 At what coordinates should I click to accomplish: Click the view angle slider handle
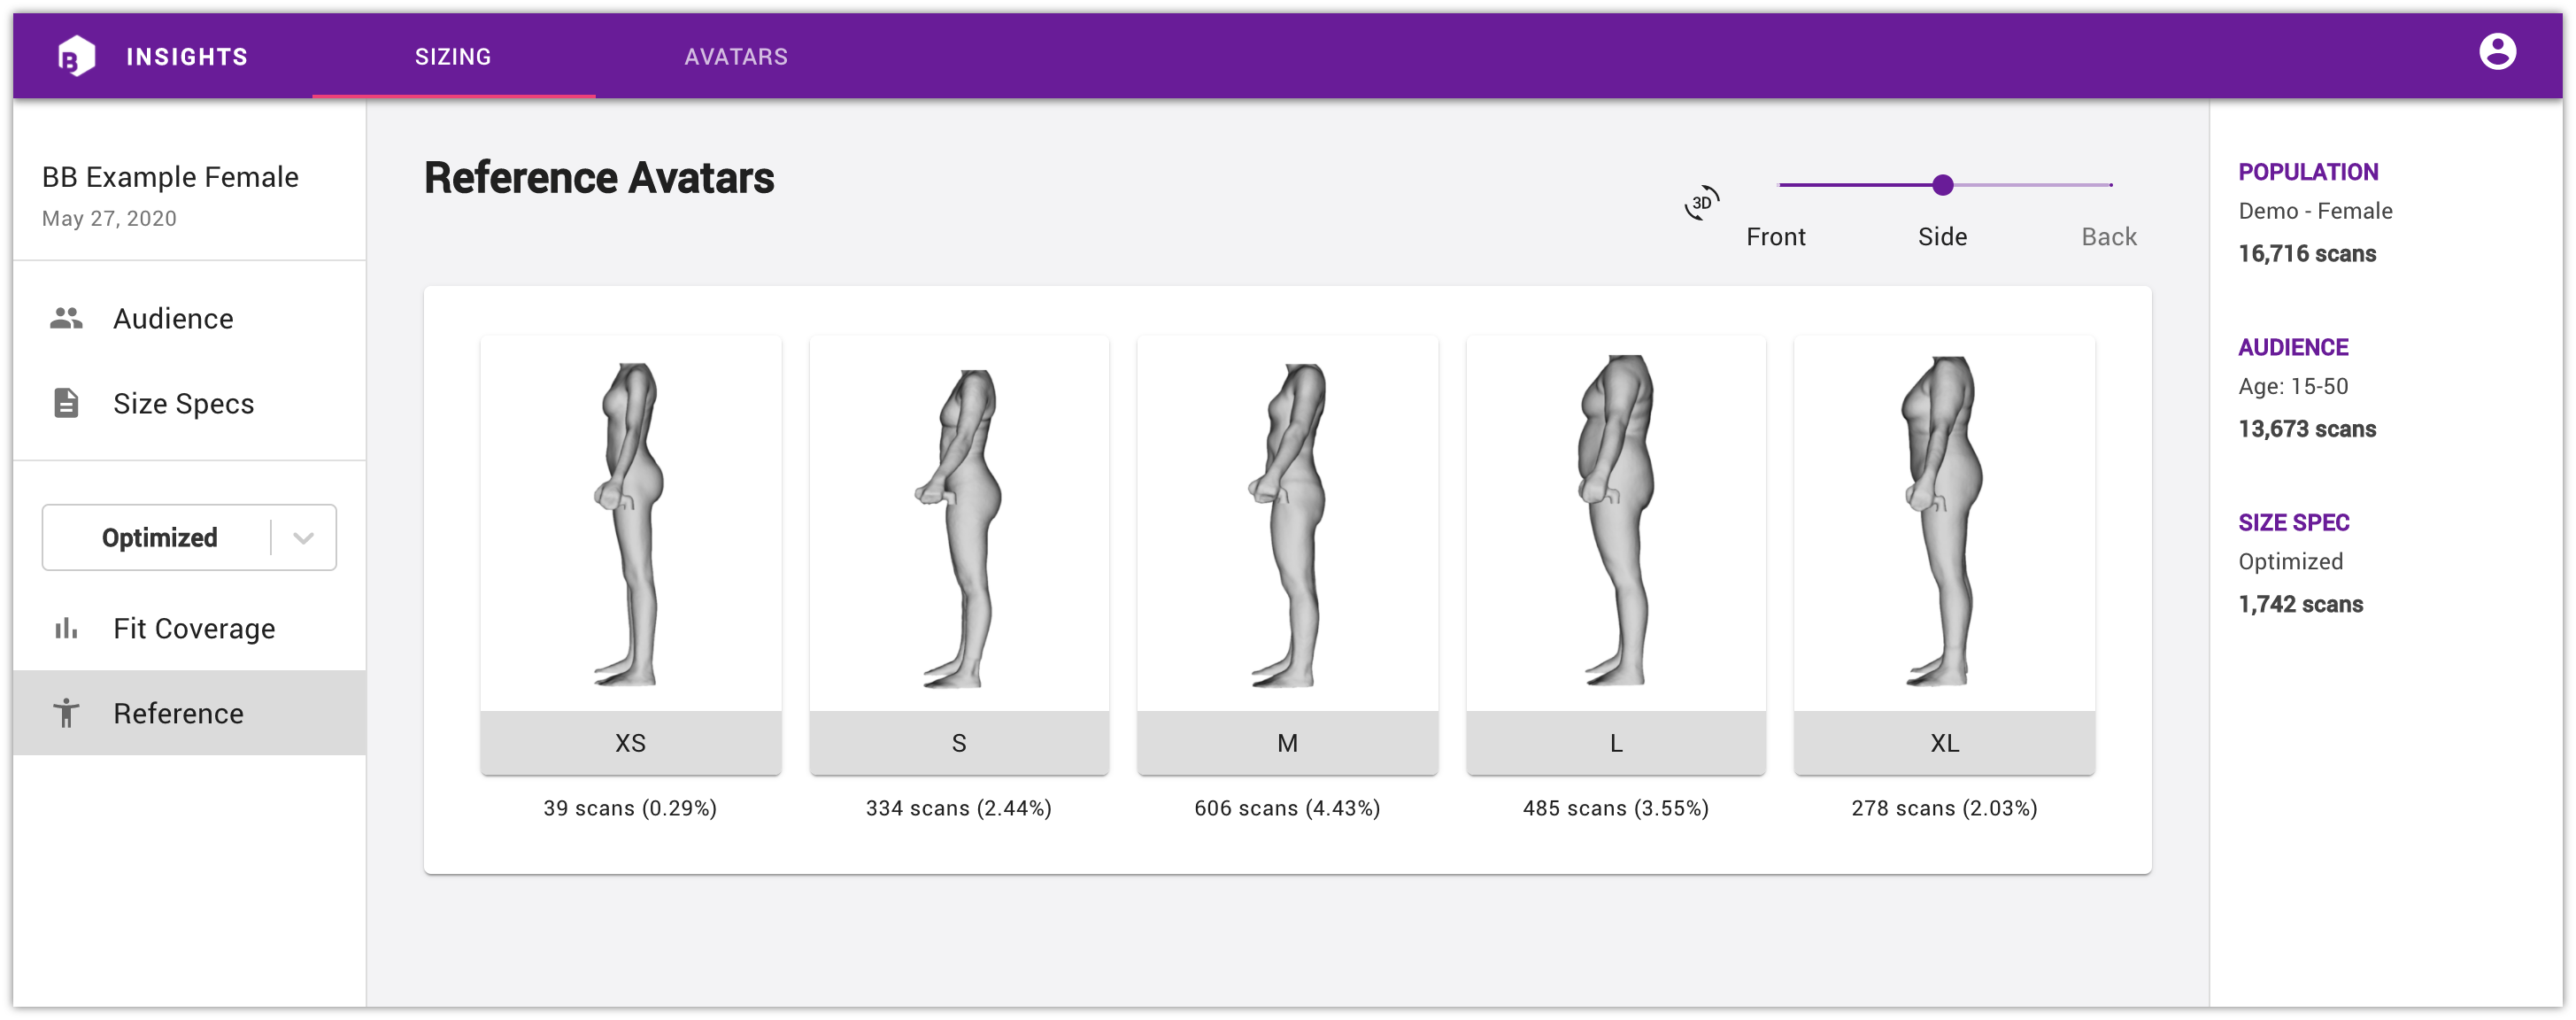1943,185
